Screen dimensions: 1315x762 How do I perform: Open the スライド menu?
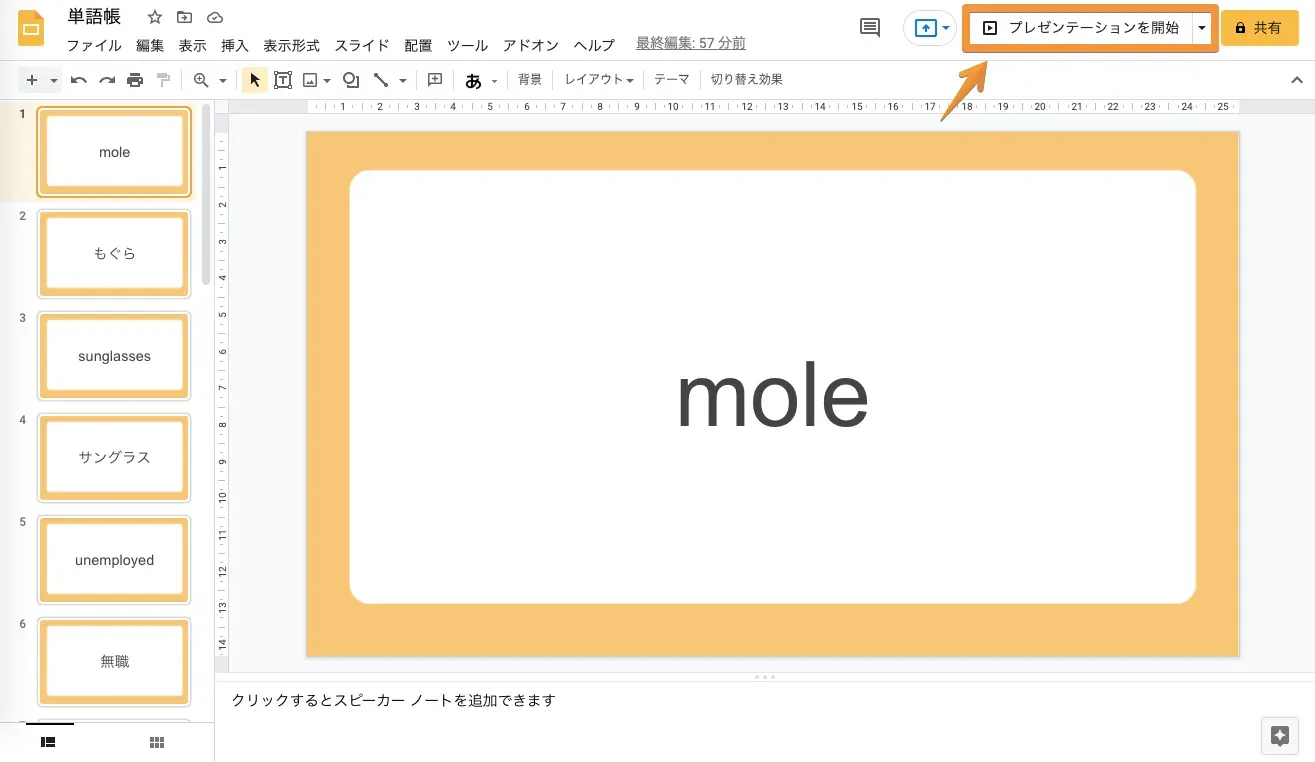pos(362,45)
